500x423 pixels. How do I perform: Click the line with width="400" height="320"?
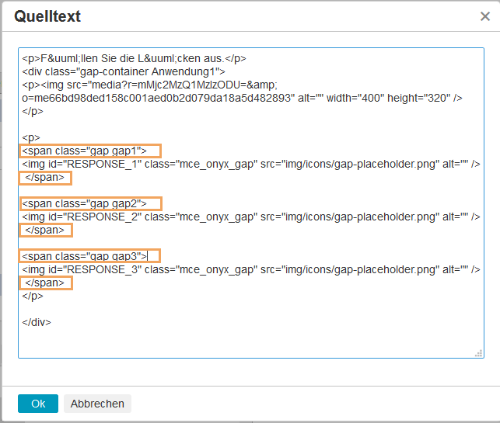coord(242,98)
